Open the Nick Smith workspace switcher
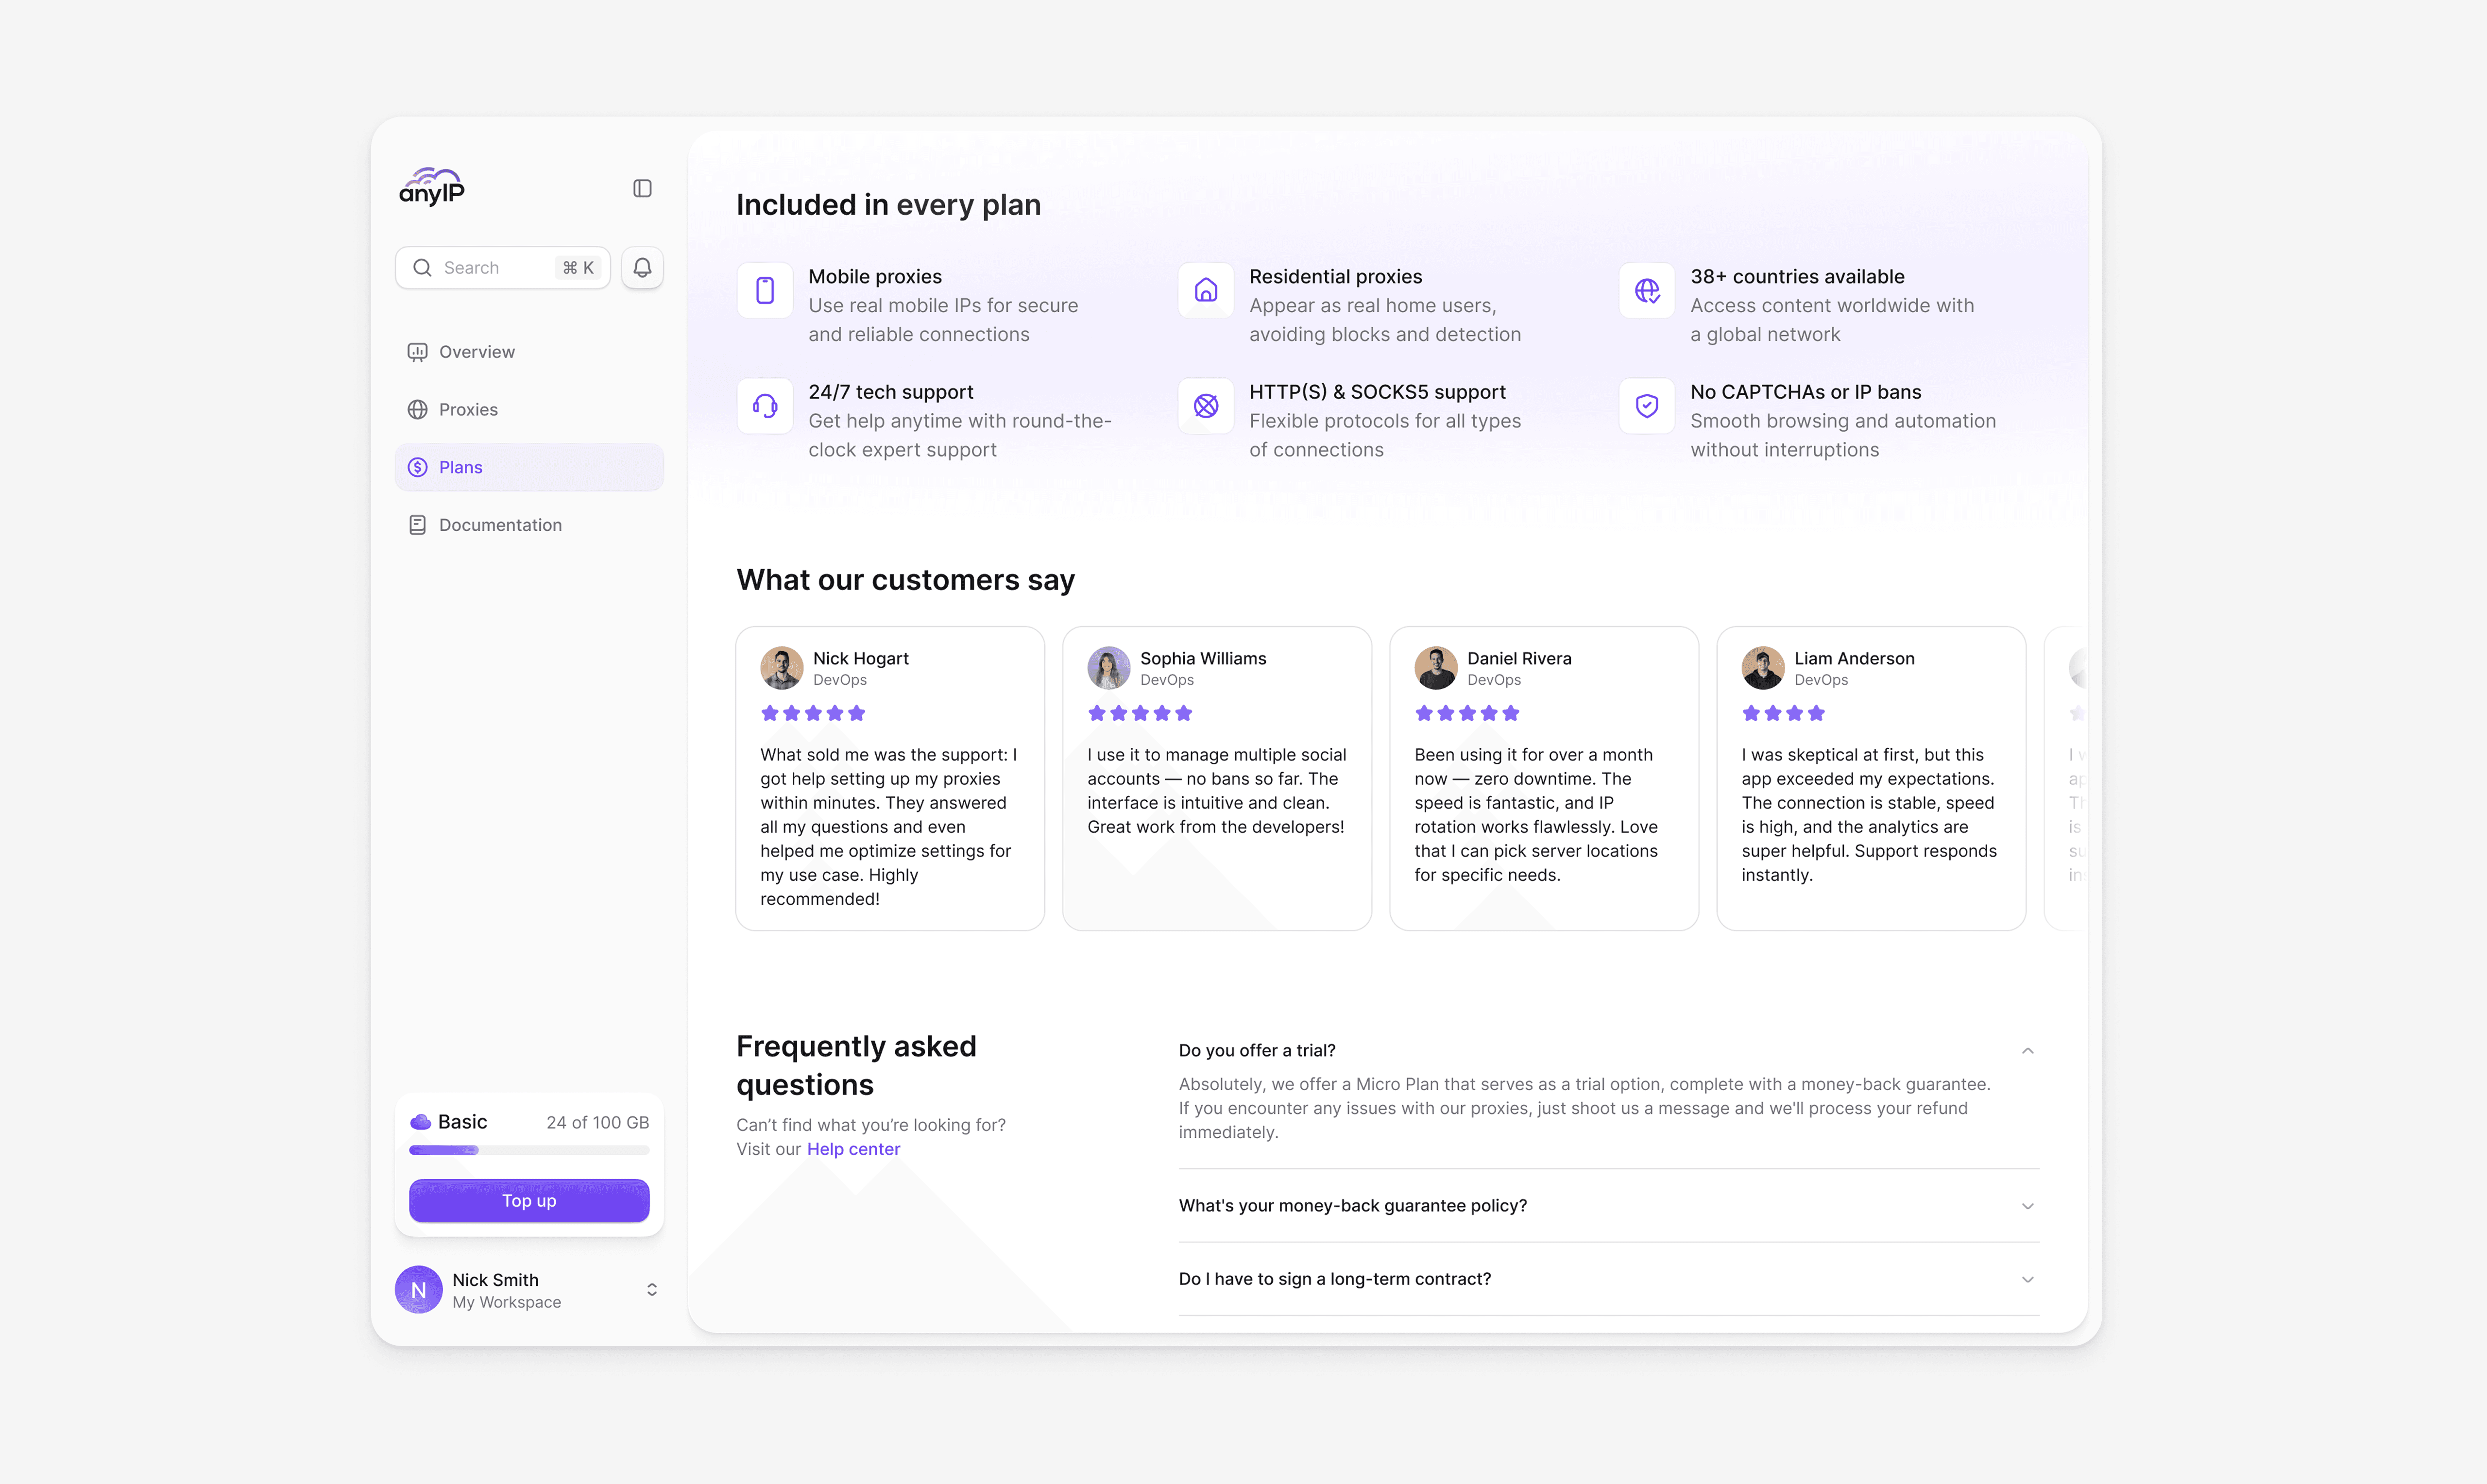 click(651, 1290)
